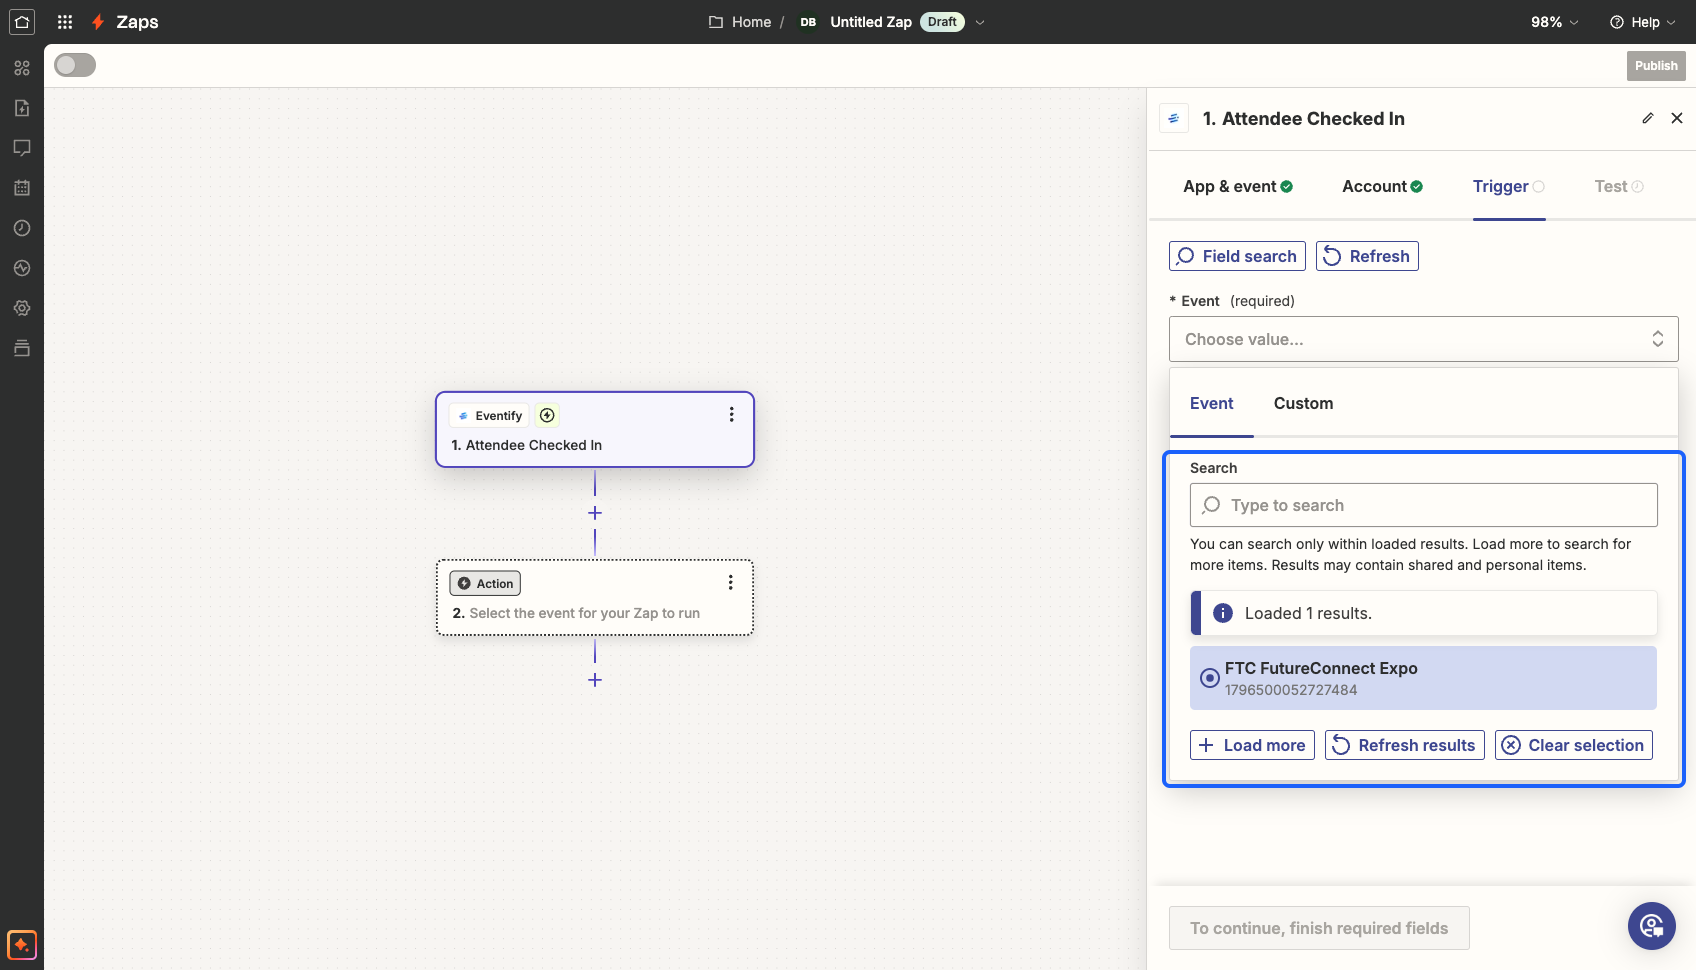Switch to the App & event tab

(x=1238, y=186)
